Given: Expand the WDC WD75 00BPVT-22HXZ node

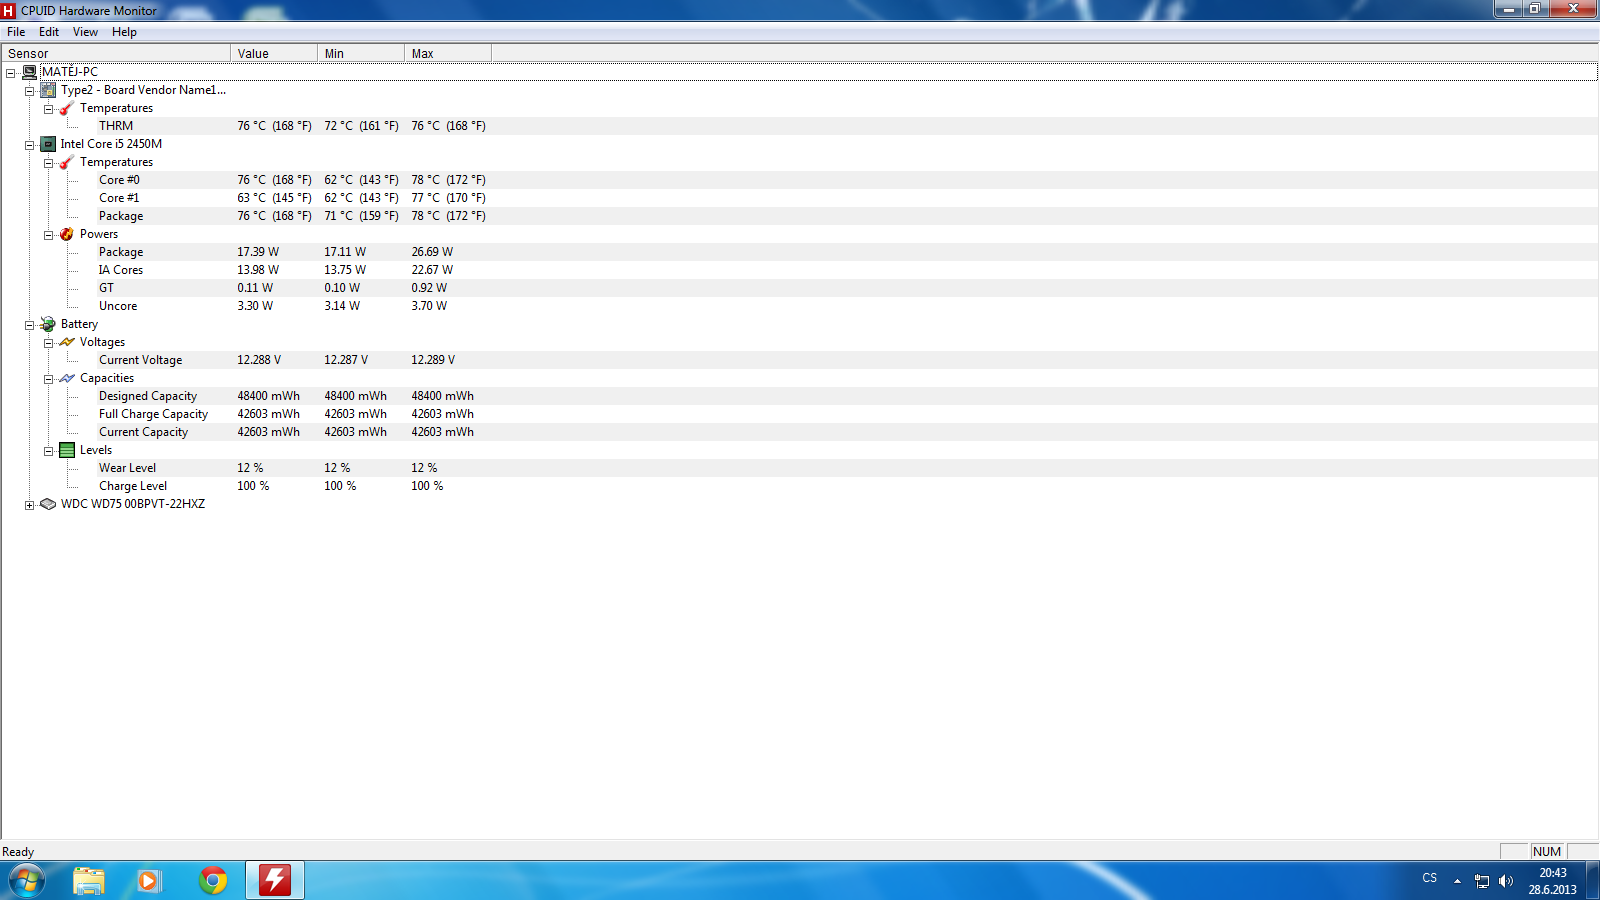Looking at the screenshot, I should coord(30,505).
